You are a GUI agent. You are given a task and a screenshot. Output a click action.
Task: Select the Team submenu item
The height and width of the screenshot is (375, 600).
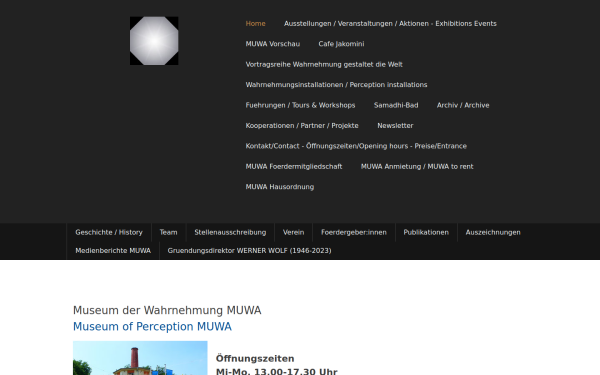click(168, 232)
